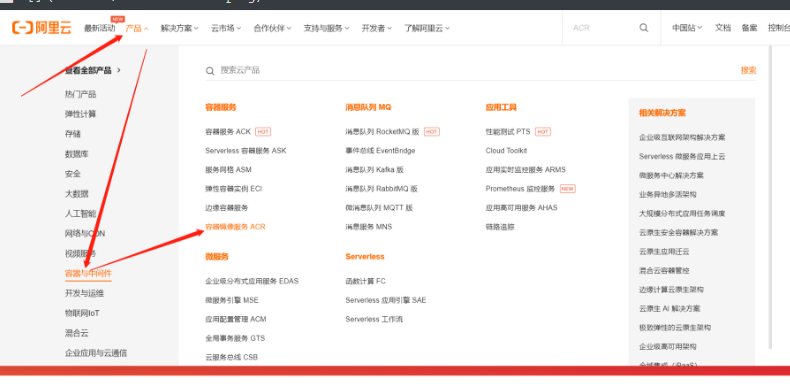
Task: Open 微服务引擎 MSE
Action: (x=232, y=300)
